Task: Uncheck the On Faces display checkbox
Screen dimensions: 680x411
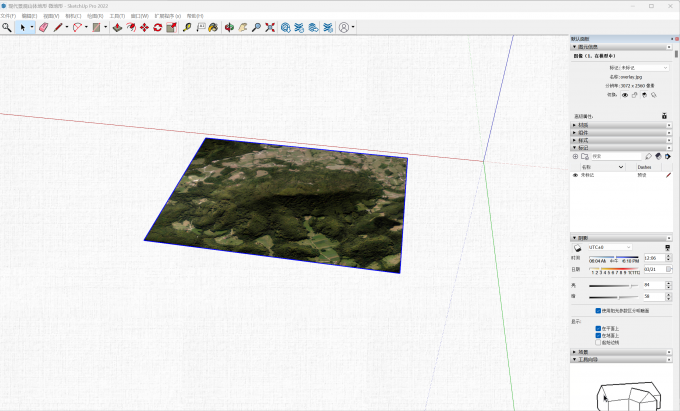Action: coord(598,329)
